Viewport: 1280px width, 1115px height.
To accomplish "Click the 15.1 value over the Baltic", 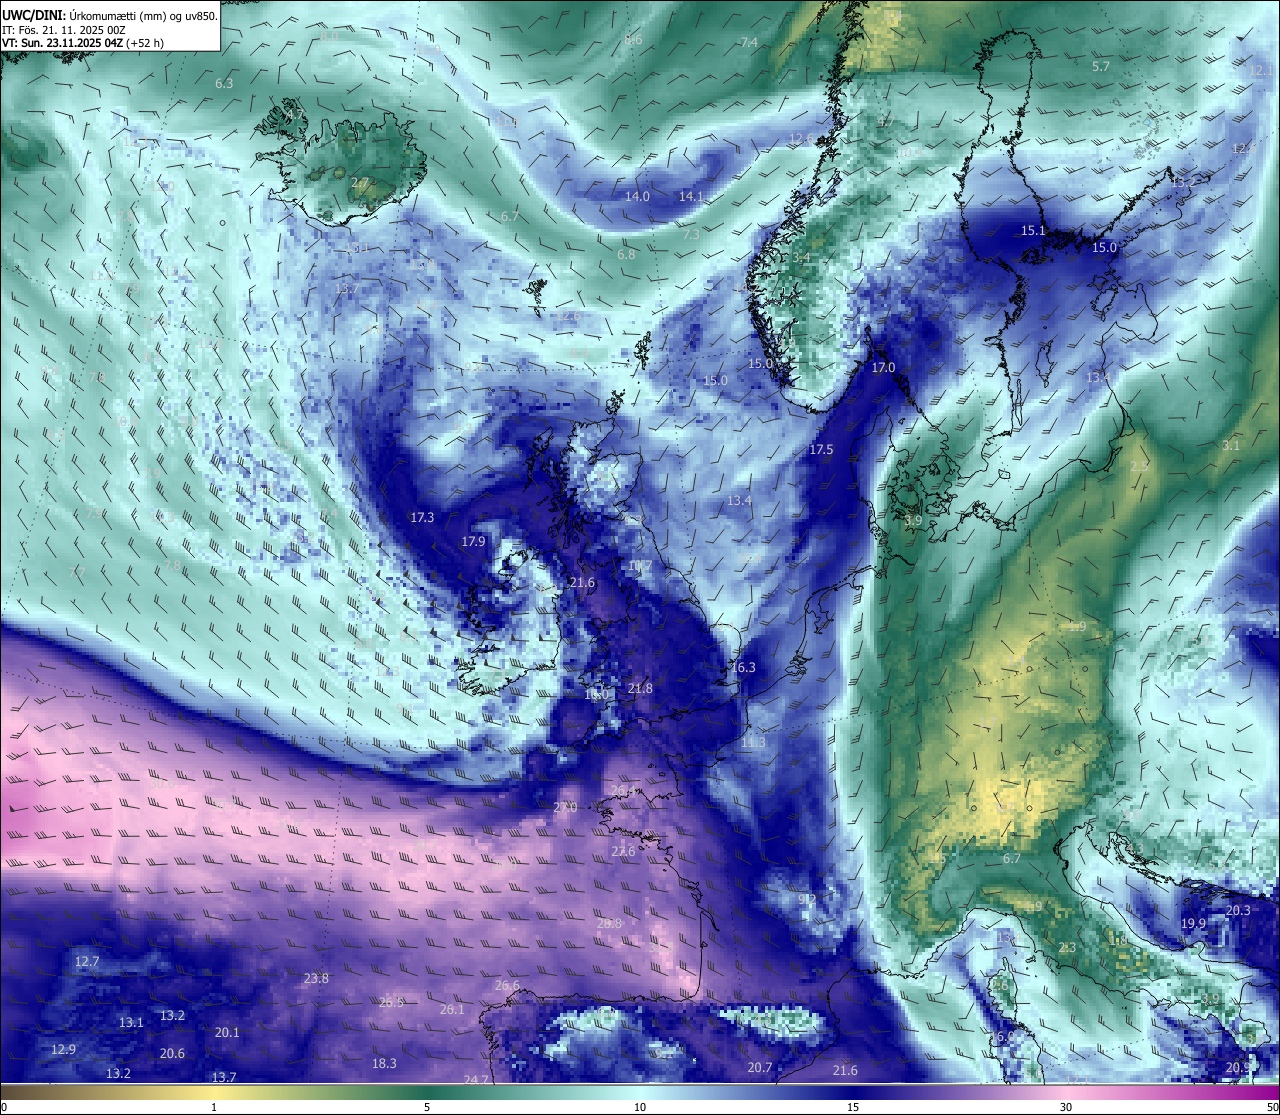I will pyautogui.click(x=1033, y=230).
